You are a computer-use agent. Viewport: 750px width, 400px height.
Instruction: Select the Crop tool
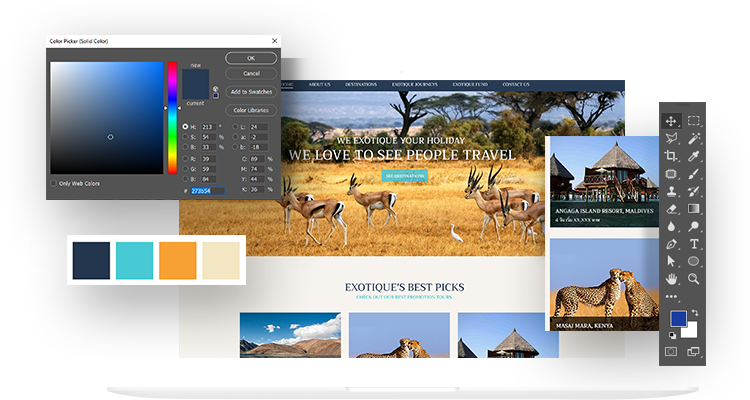pos(671,156)
